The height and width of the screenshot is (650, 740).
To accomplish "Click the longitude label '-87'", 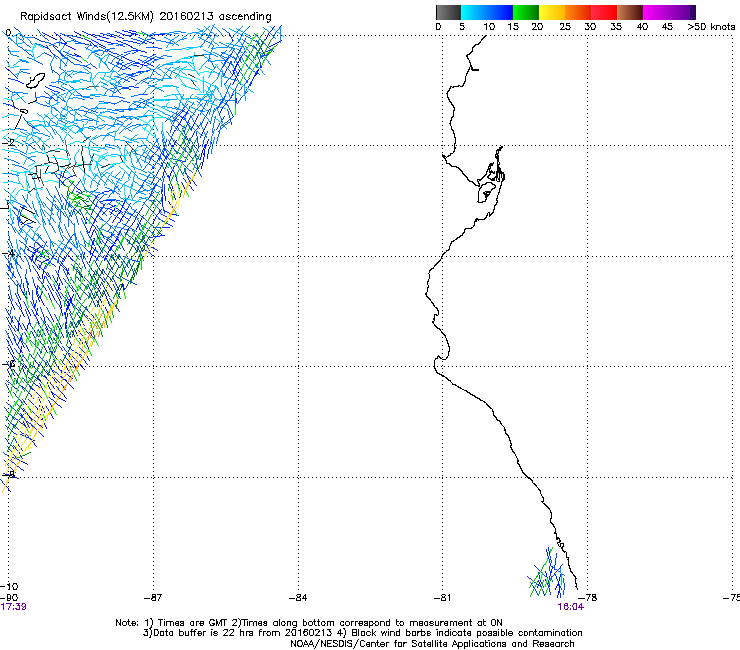I will click(x=153, y=598).
